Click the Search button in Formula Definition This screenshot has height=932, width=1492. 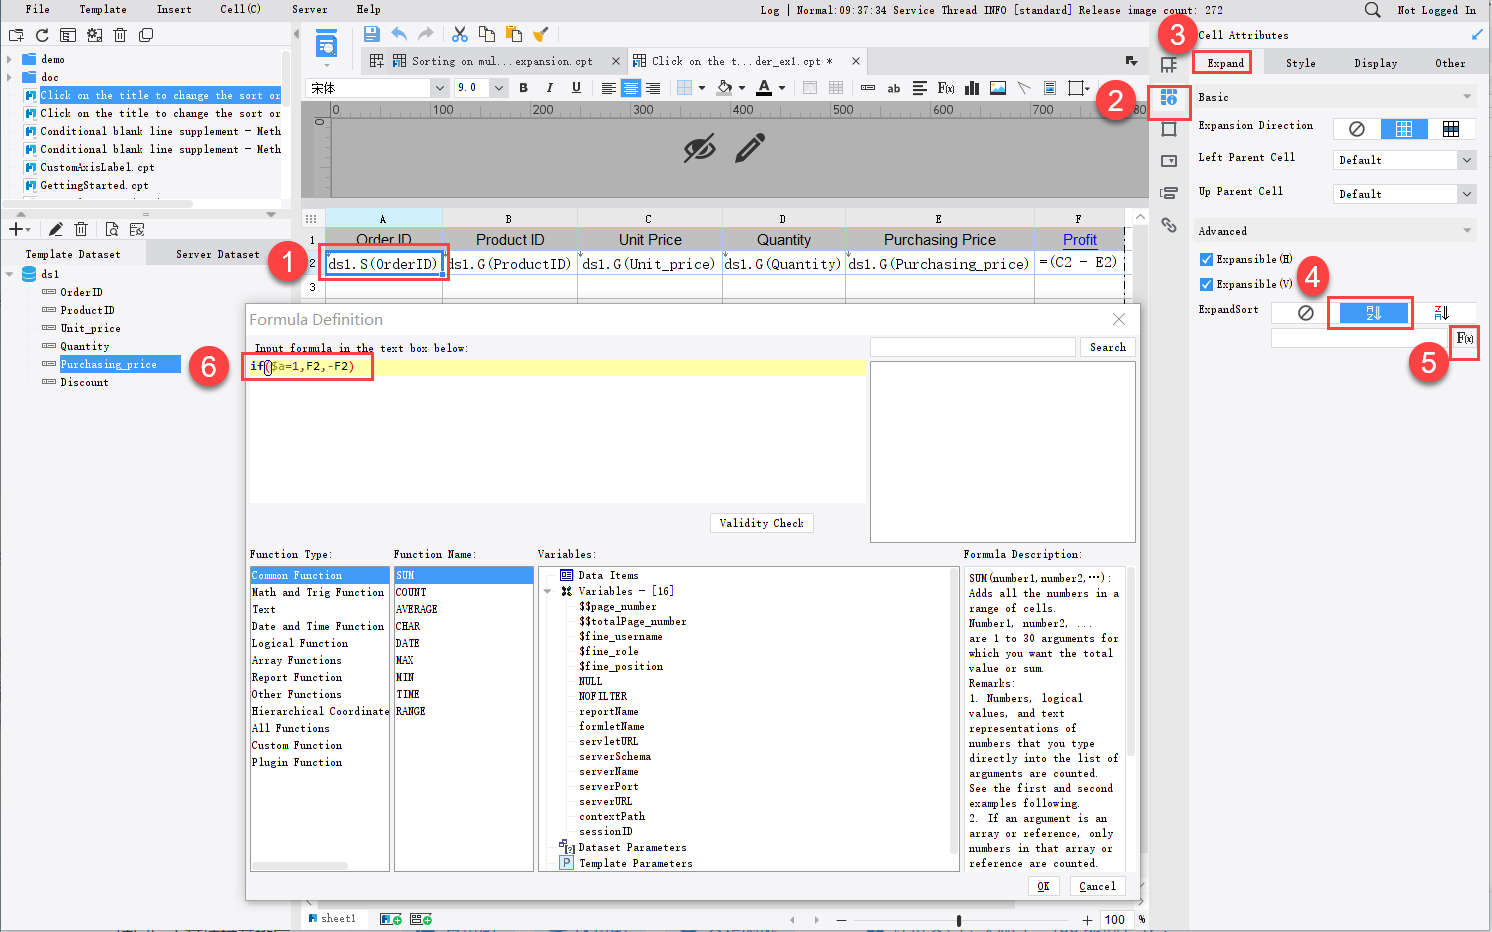coord(1107,347)
